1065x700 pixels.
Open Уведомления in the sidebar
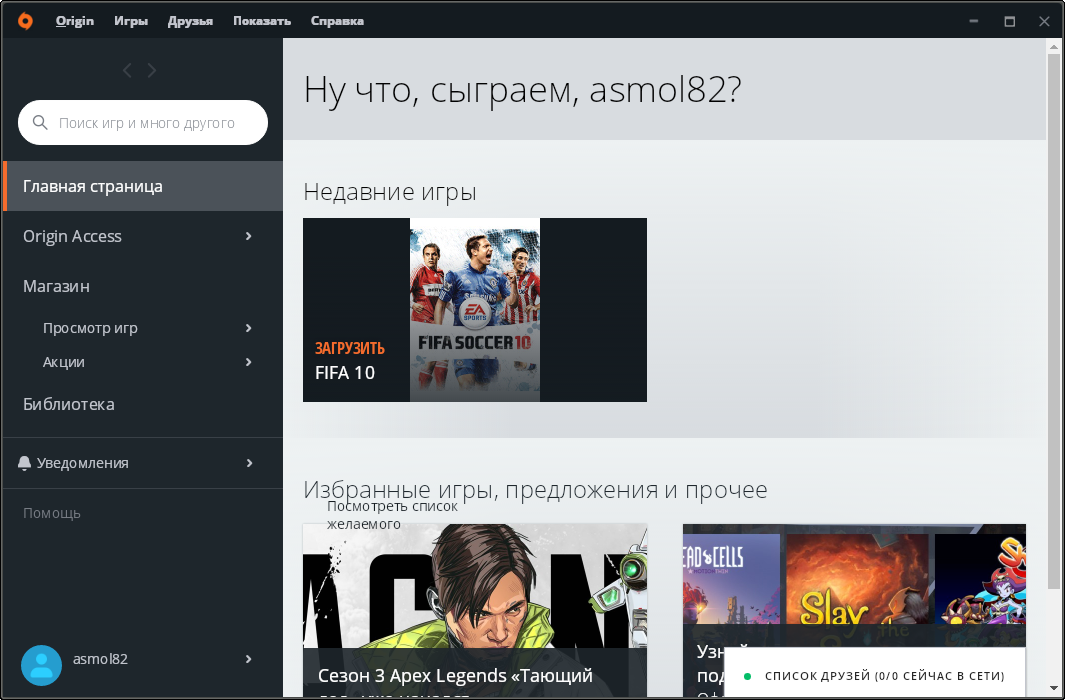(x=82, y=463)
